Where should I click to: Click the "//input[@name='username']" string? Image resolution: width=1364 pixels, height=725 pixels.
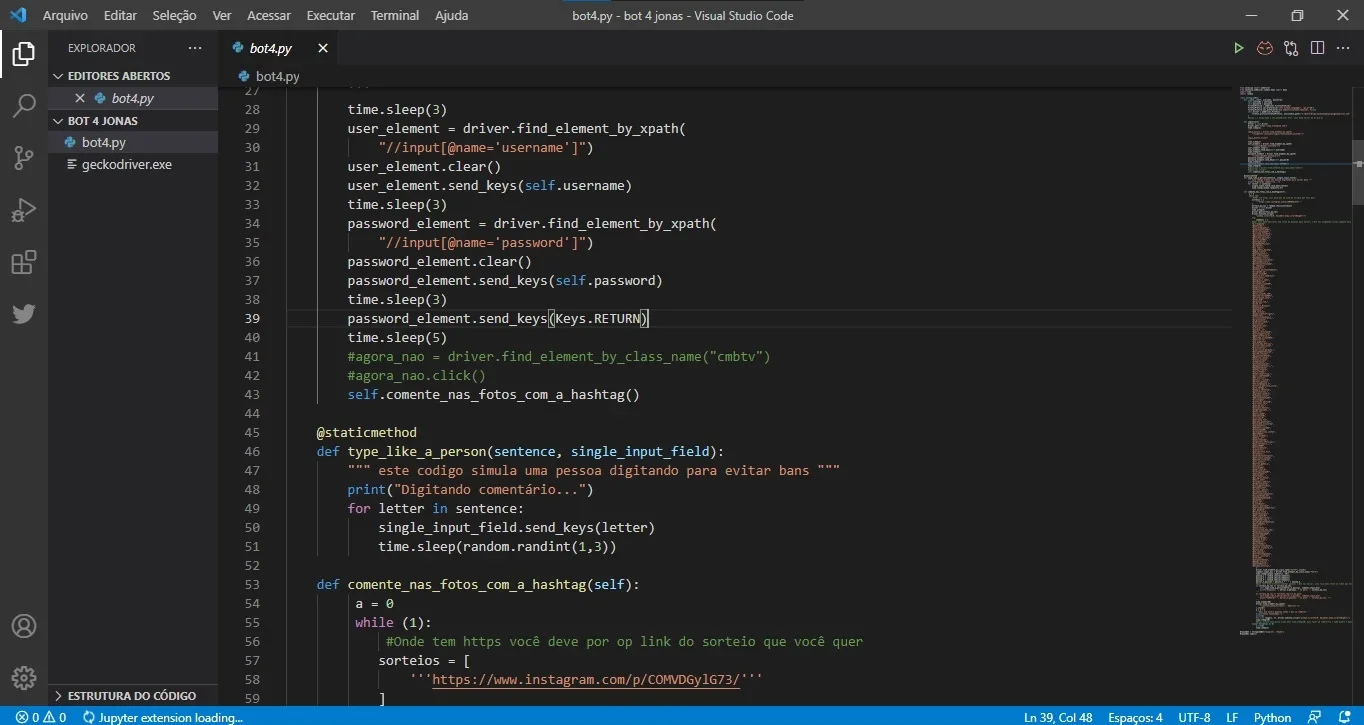tap(482, 148)
